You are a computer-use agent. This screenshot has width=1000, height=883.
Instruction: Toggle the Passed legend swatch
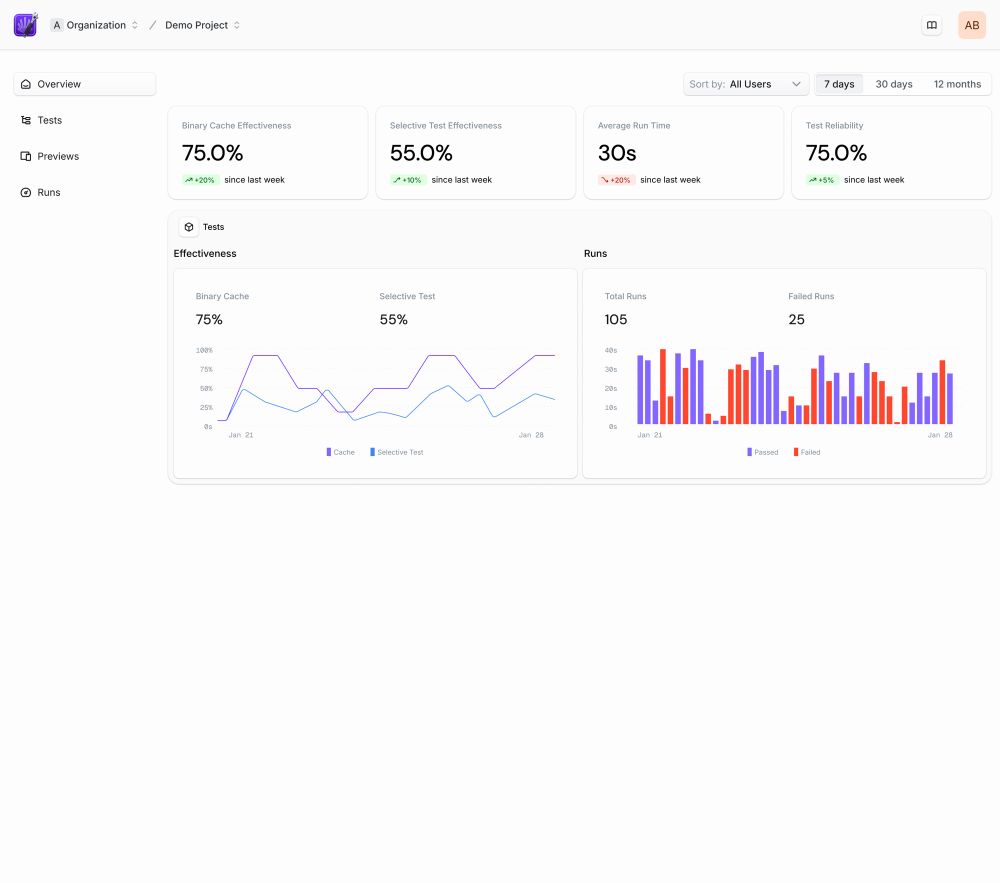[x=749, y=452]
